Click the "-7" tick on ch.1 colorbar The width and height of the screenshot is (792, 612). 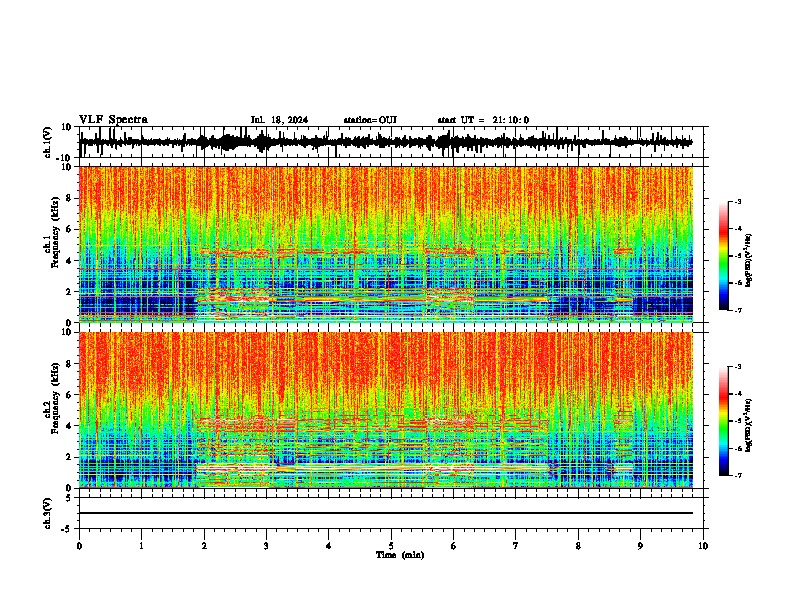pos(737,310)
